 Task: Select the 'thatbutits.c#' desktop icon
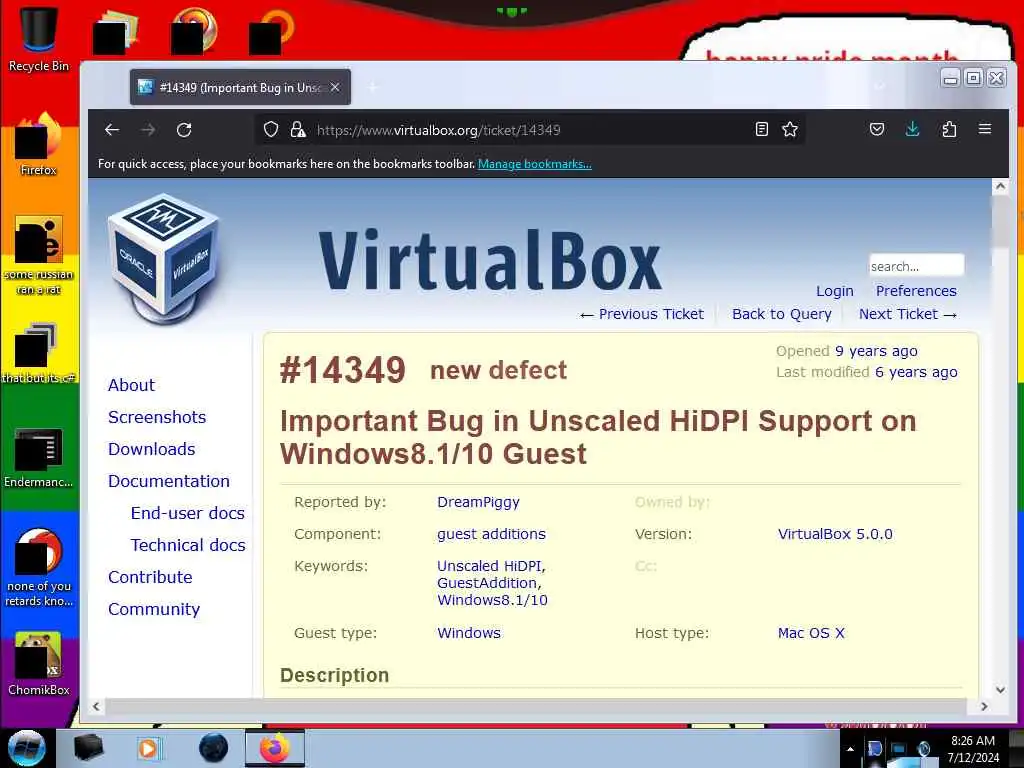pyautogui.click(x=39, y=353)
